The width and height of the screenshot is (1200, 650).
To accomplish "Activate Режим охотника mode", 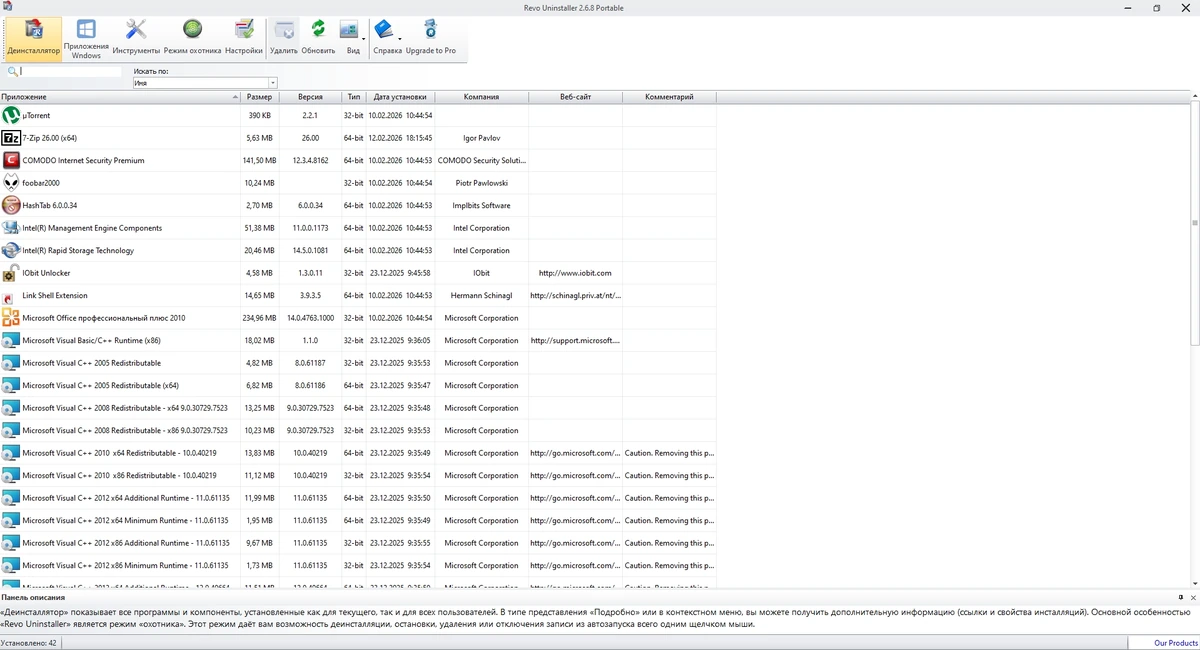I will tap(192, 38).
